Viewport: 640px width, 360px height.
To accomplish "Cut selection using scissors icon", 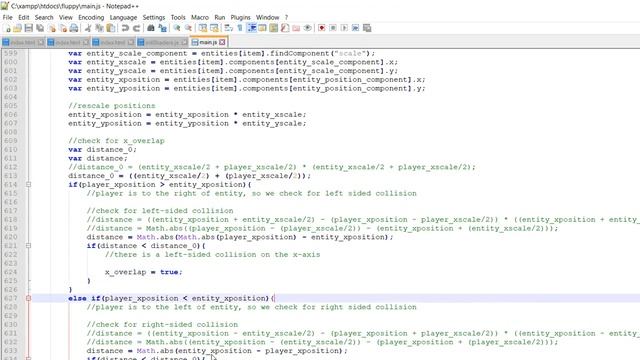I will [88, 28].
